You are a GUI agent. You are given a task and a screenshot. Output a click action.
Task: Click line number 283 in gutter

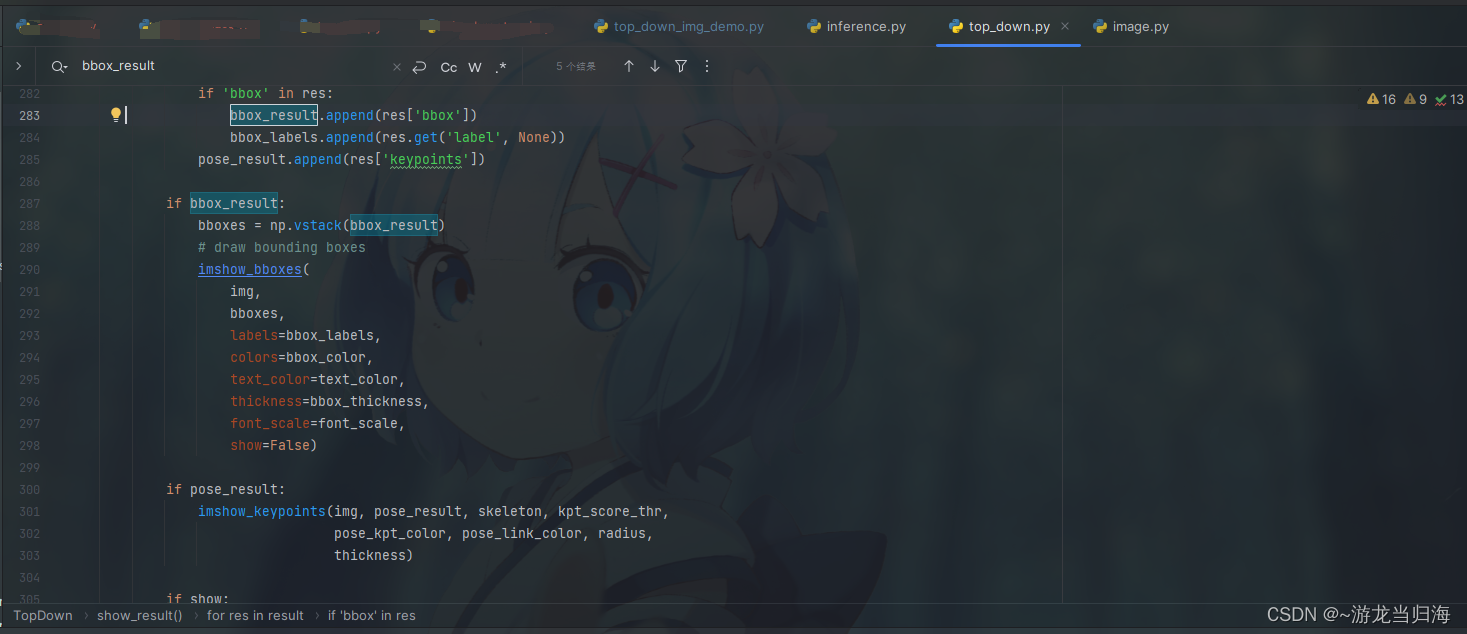29,115
